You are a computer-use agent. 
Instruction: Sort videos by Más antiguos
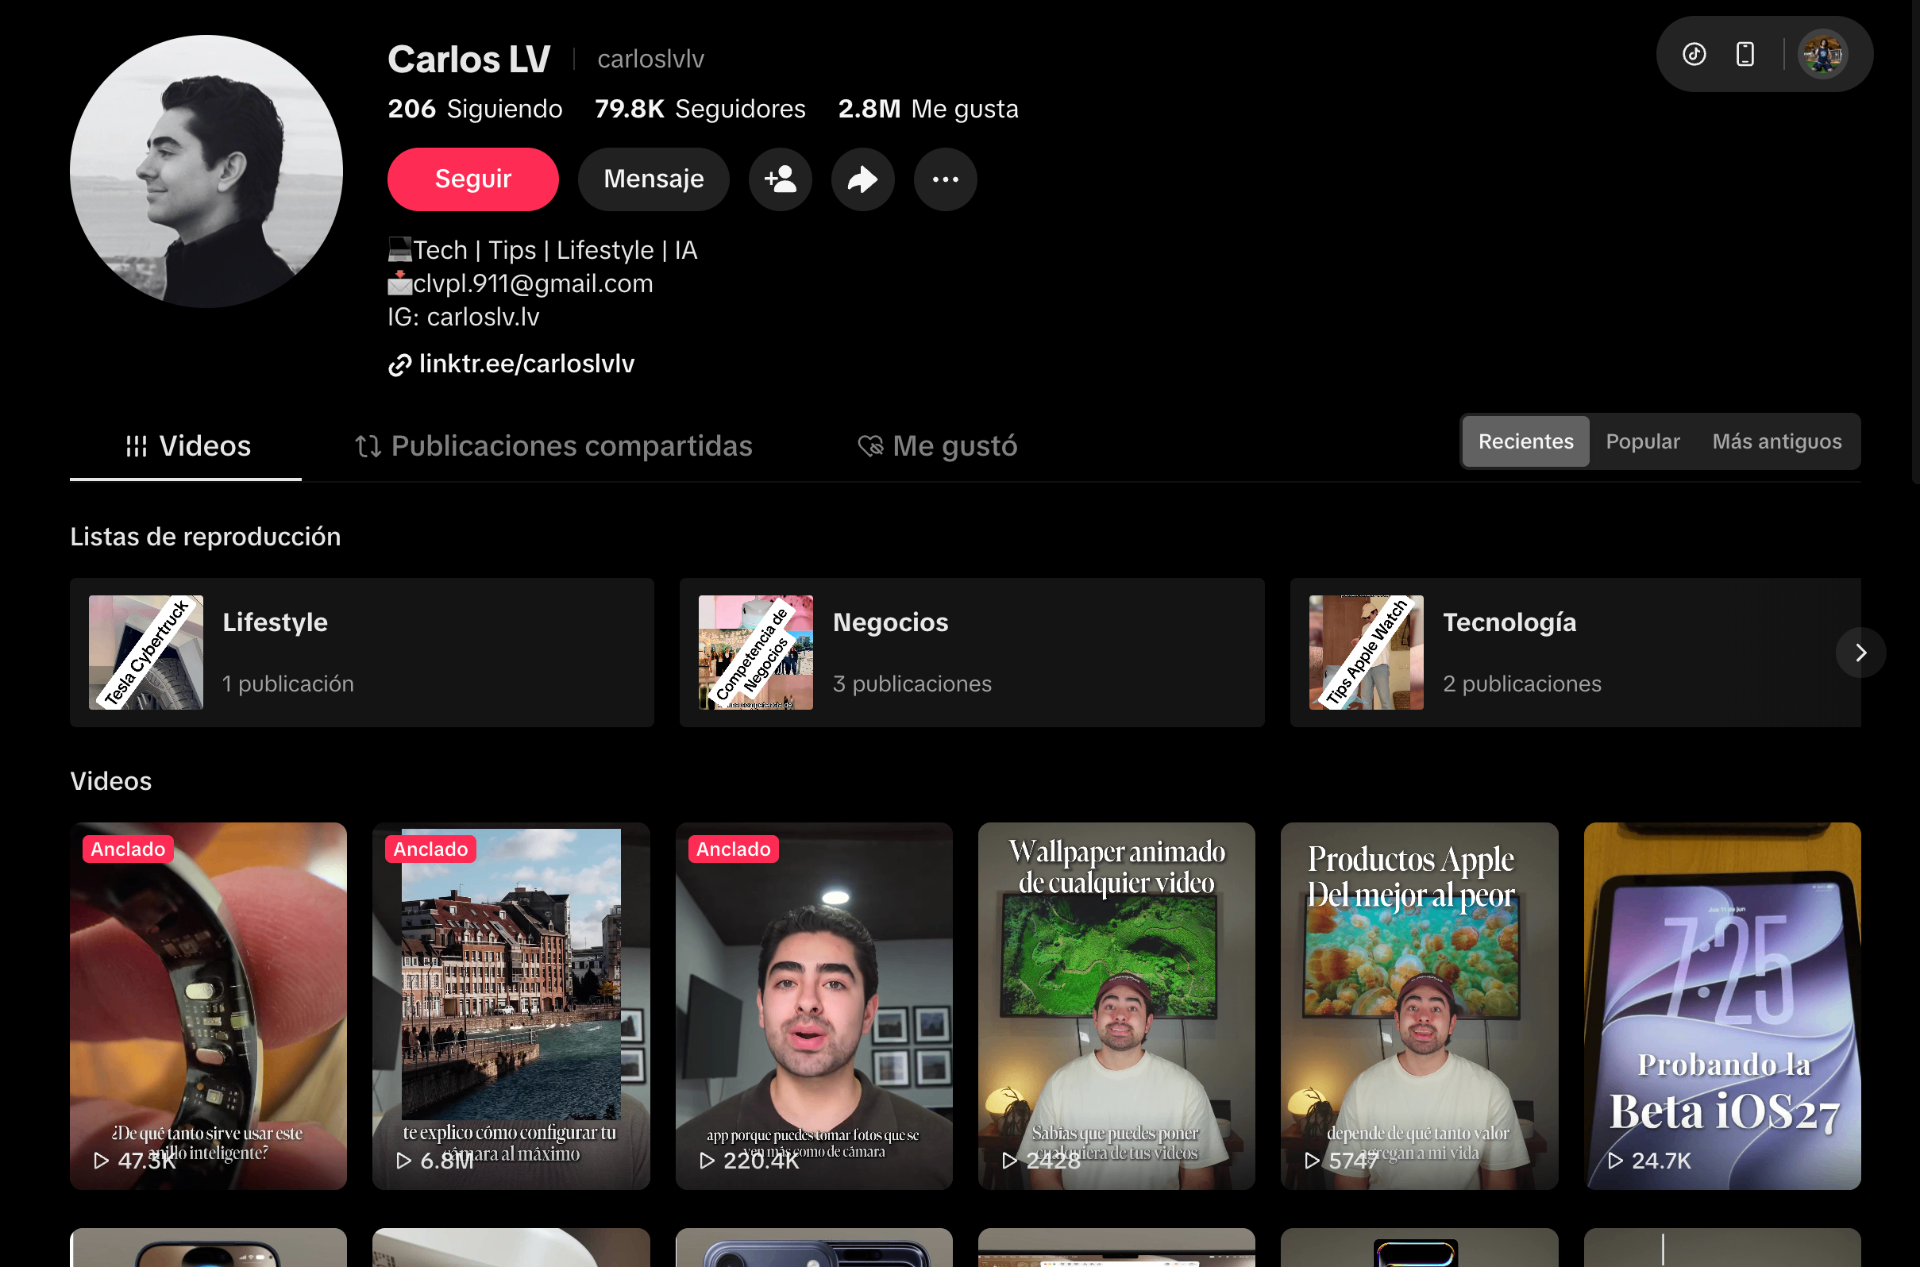1777,442
